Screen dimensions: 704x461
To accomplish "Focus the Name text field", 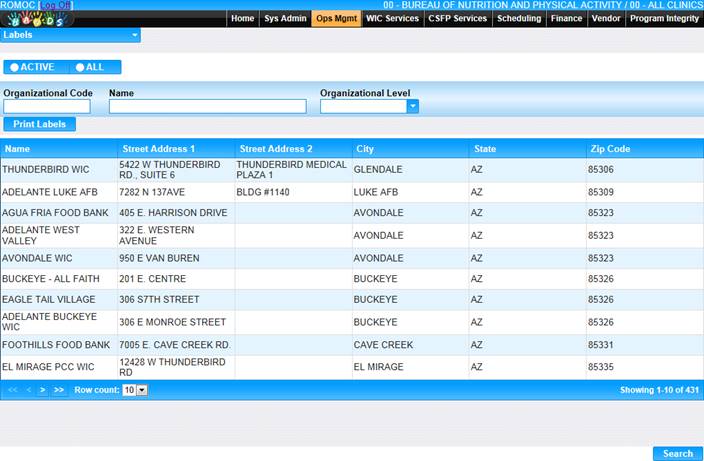I will click(x=208, y=106).
